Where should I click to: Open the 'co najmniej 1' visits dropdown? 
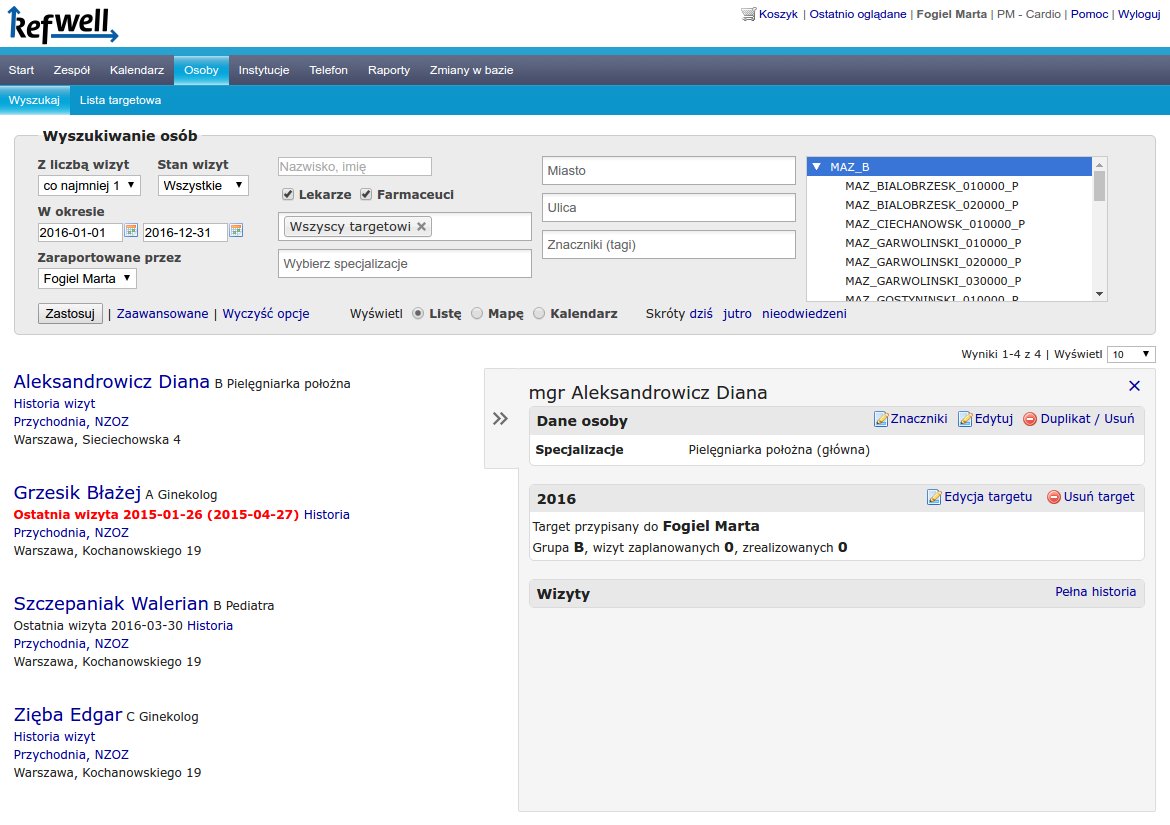click(x=89, y=186)
